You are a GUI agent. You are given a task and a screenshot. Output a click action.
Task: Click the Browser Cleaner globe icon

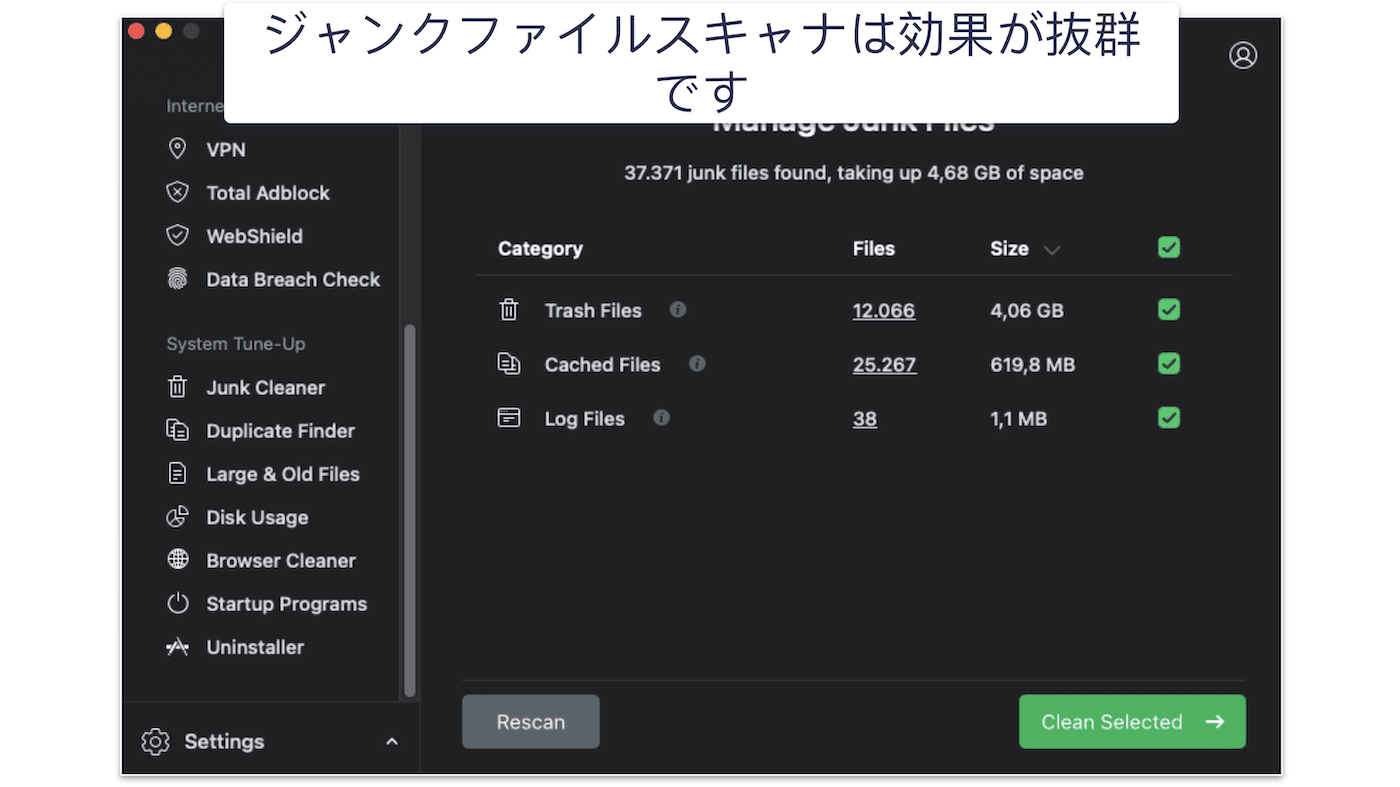point(177,560)
